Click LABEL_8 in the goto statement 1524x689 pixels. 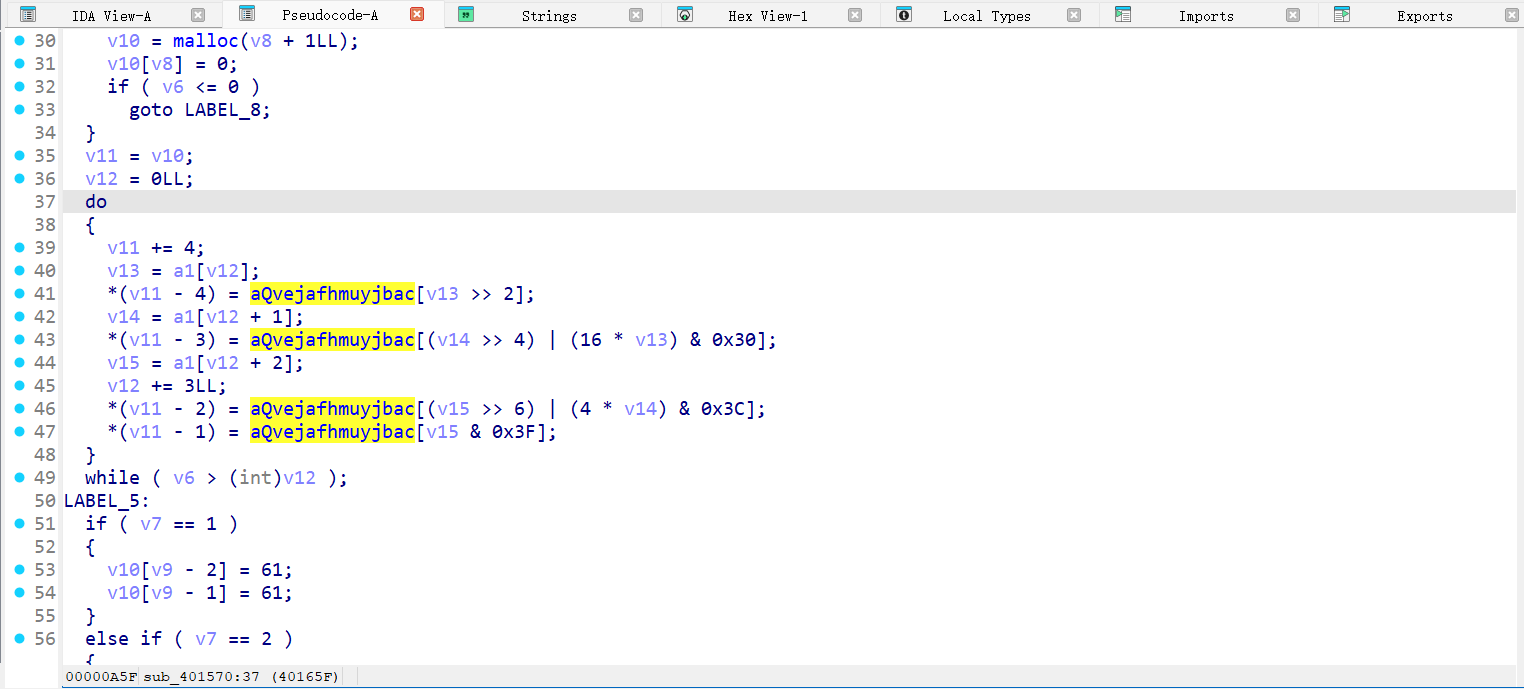pos(227,110)
